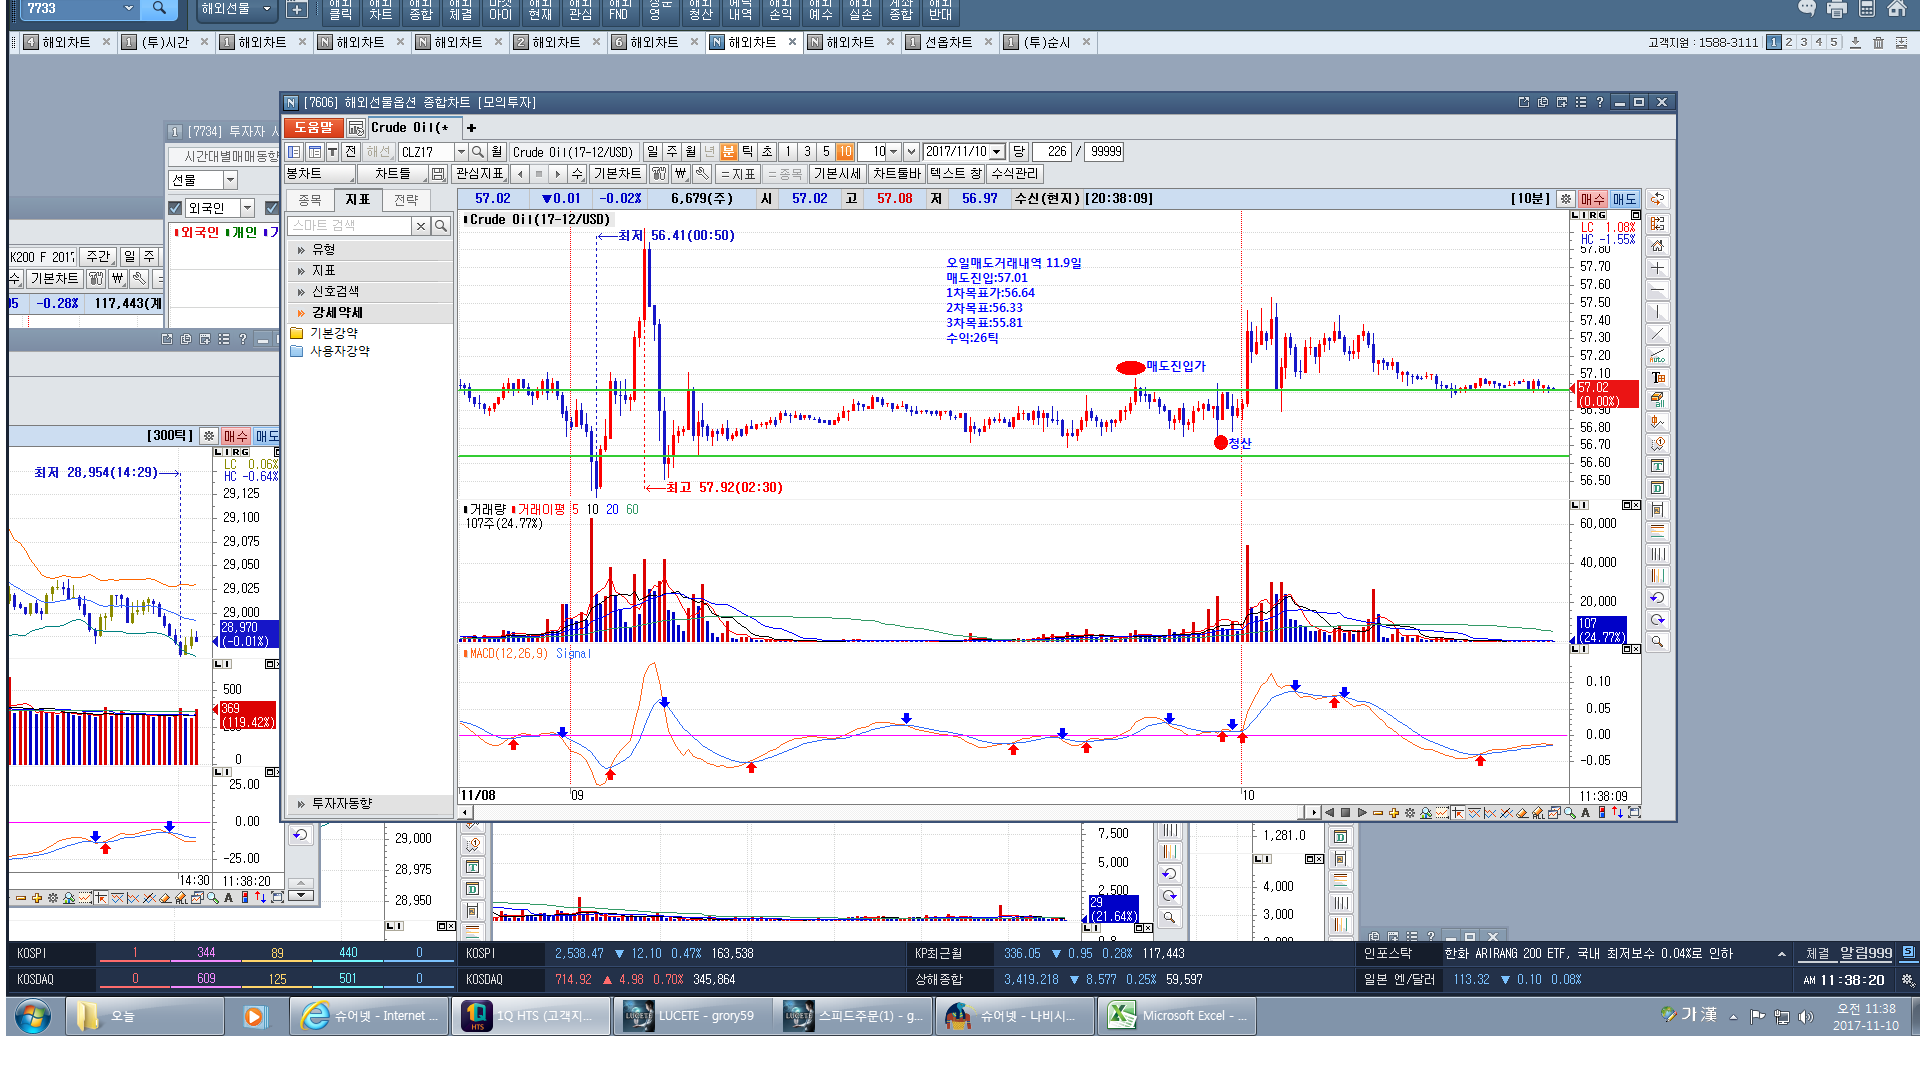Open the 선물 dropdown in background window

tap(230, 180)
